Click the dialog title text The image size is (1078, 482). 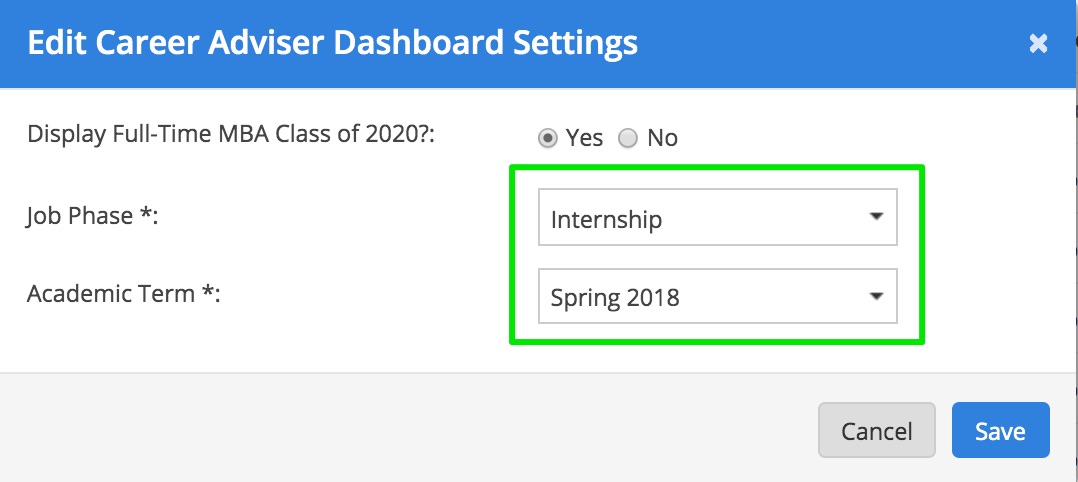point(332,43)
